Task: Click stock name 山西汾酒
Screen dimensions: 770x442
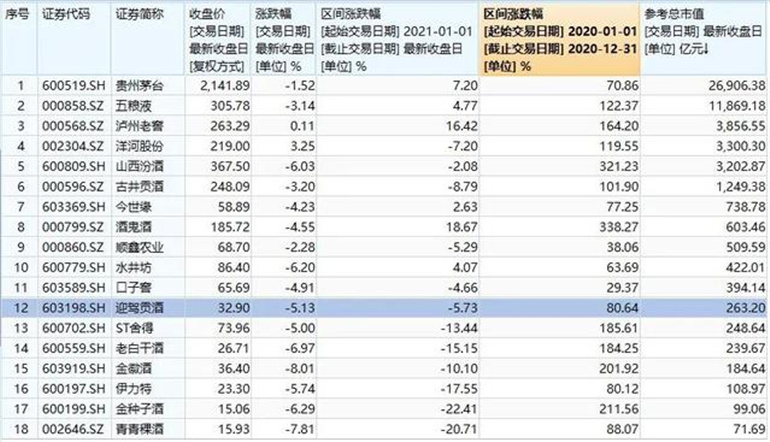Action: pos(139,166)
